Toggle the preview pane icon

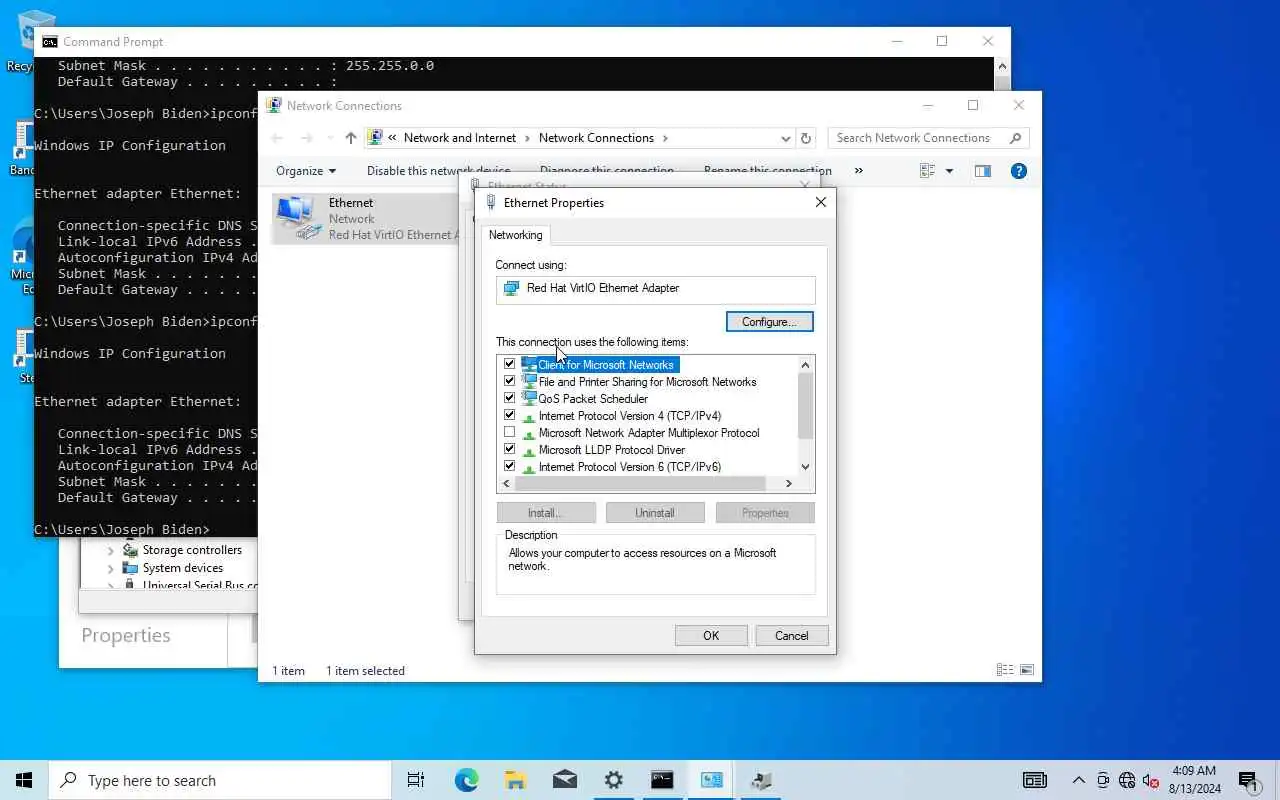coord(983,171)
